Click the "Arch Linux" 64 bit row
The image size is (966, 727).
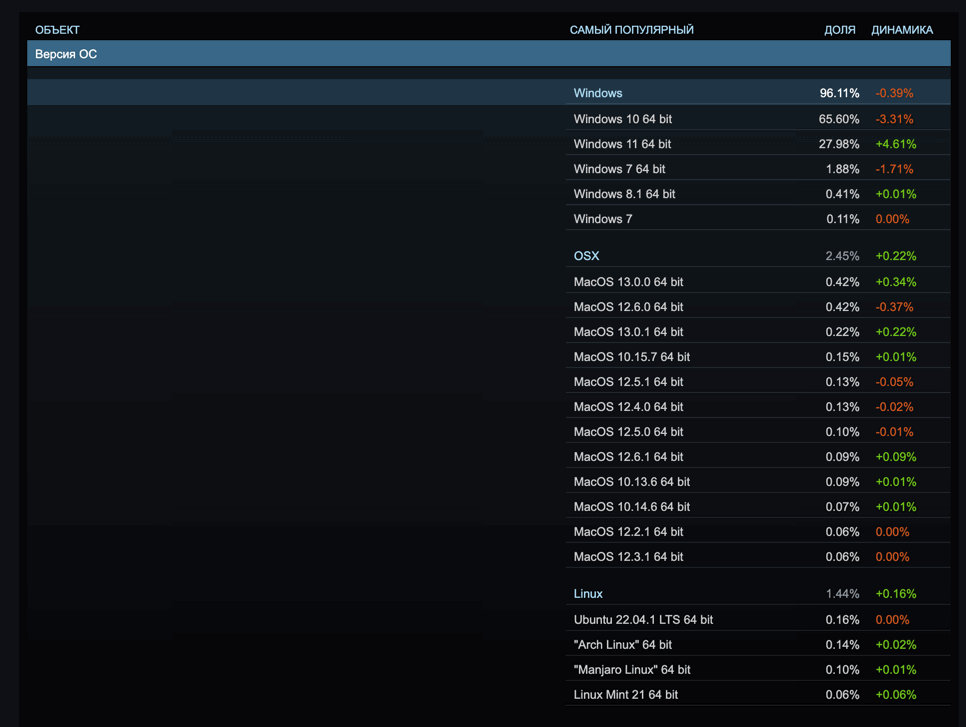(x=758, y=644)
